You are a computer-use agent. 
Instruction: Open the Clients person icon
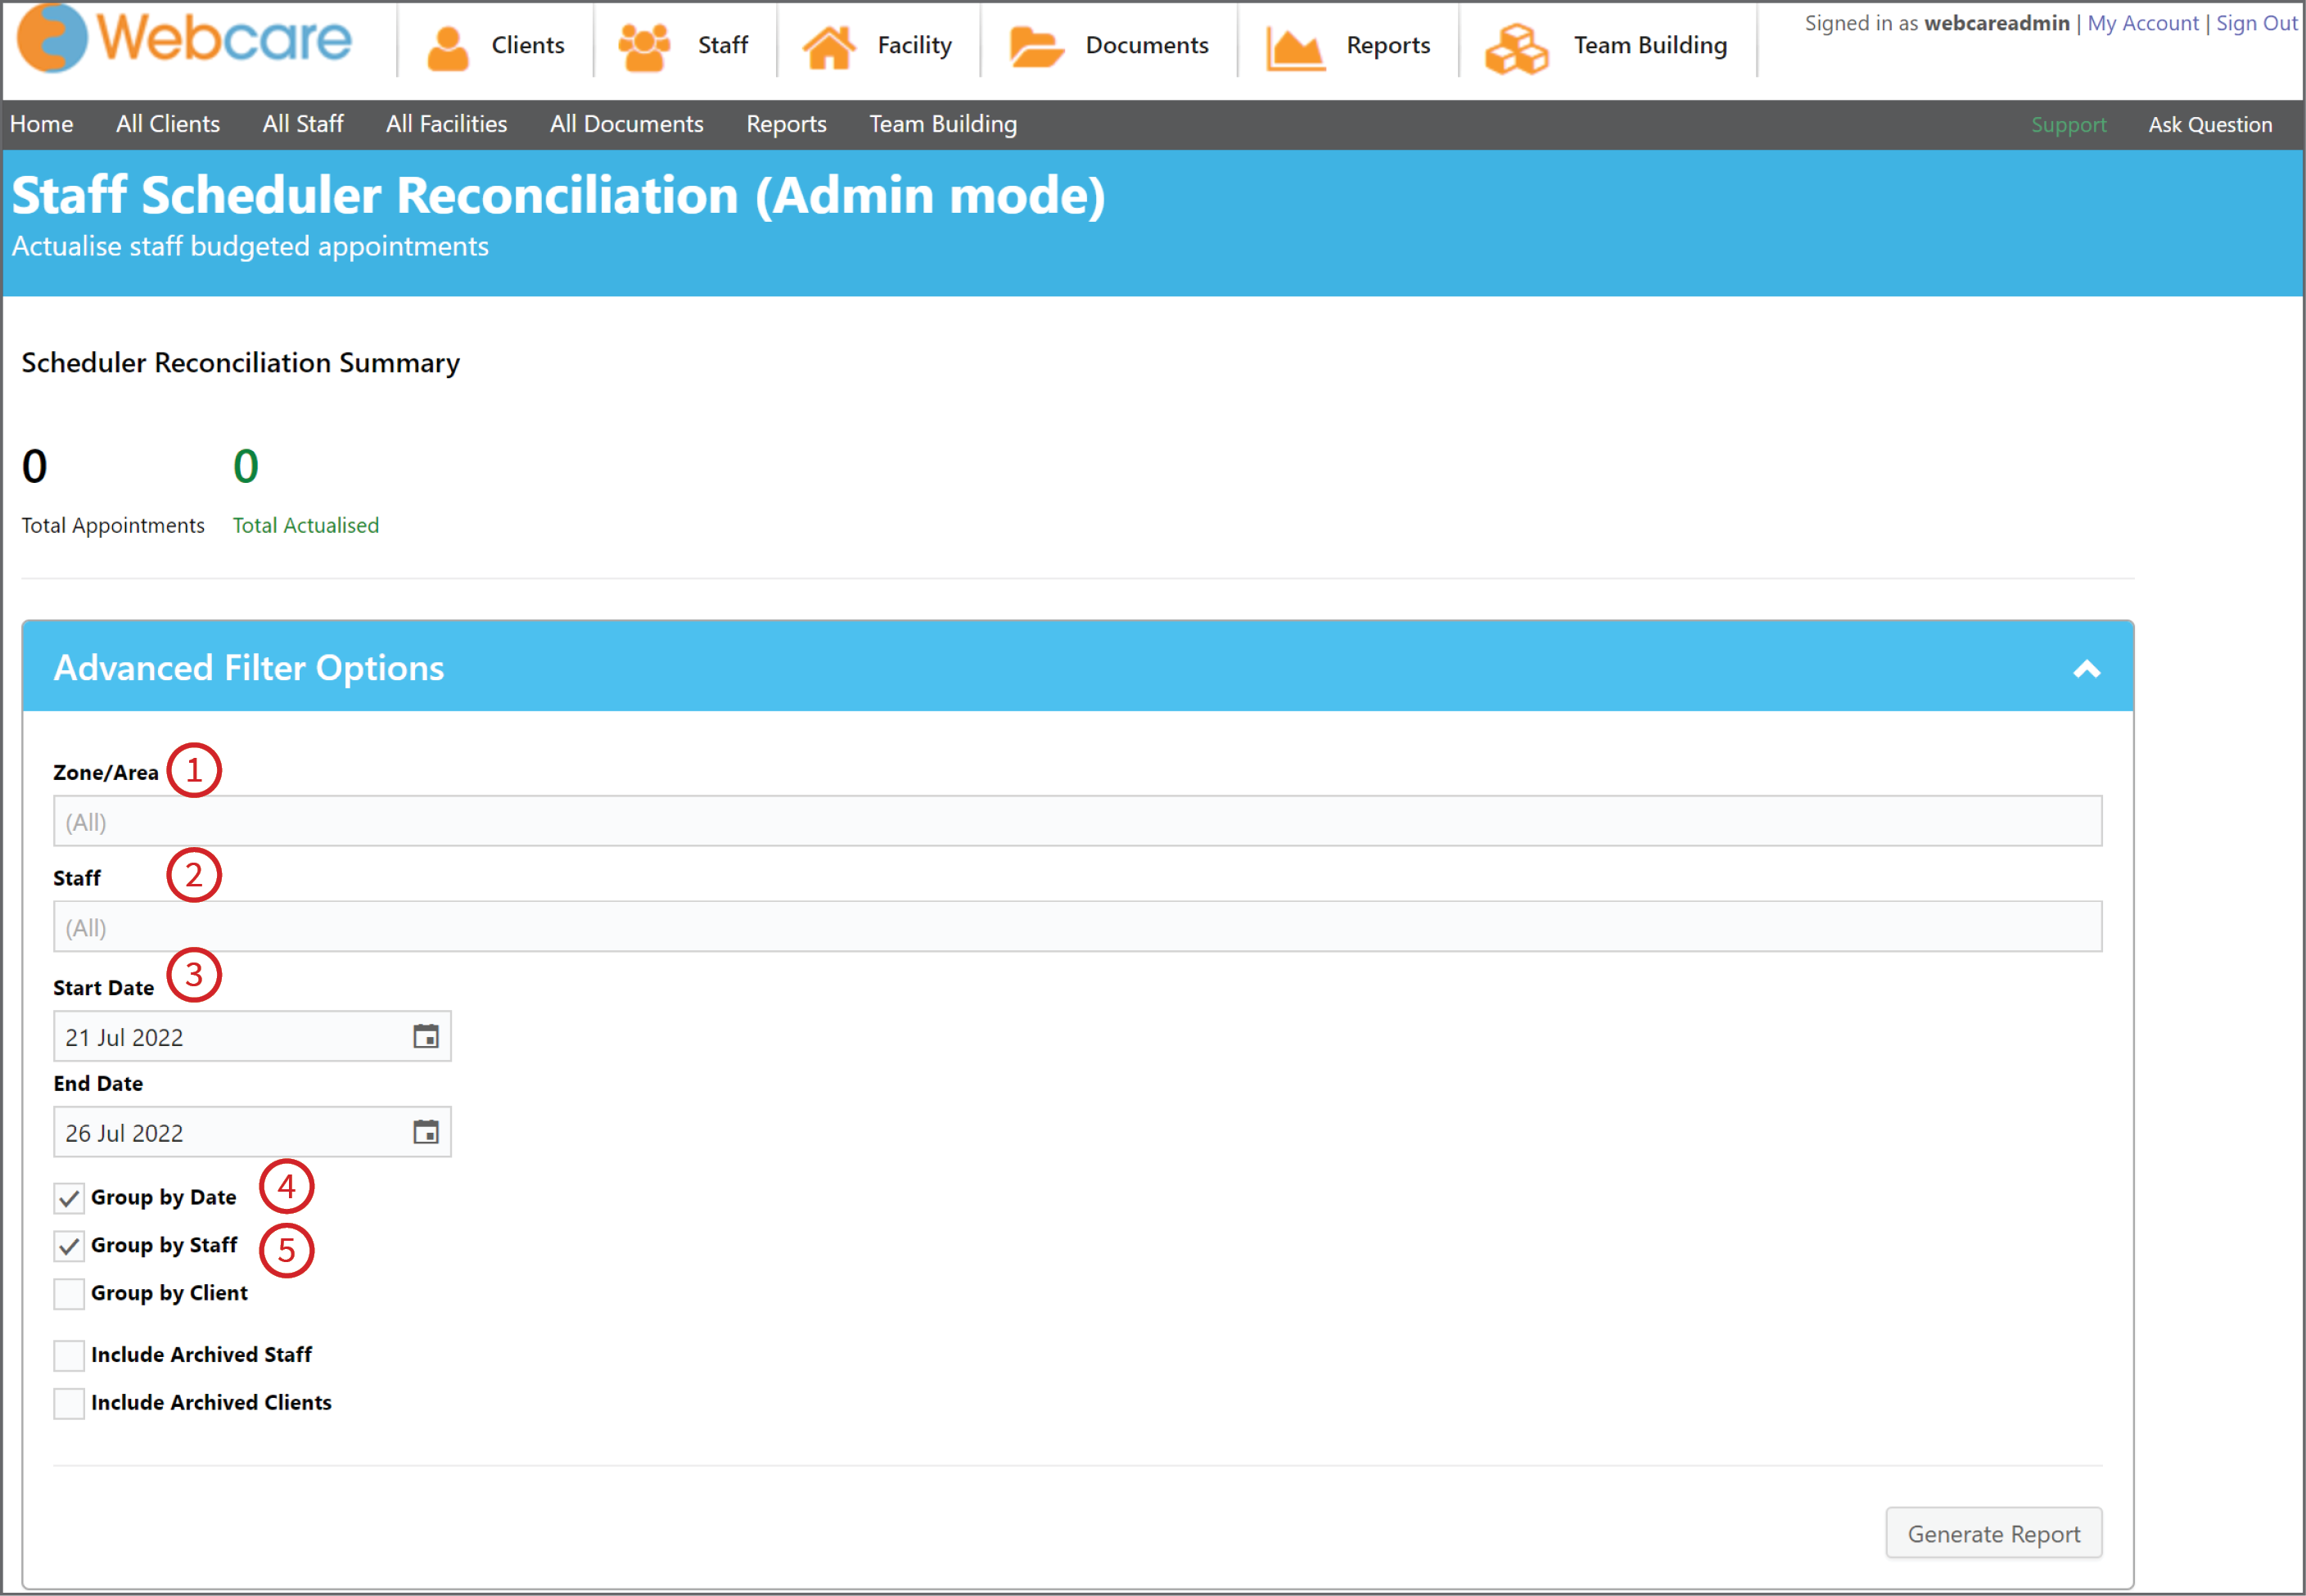(447, 47)
